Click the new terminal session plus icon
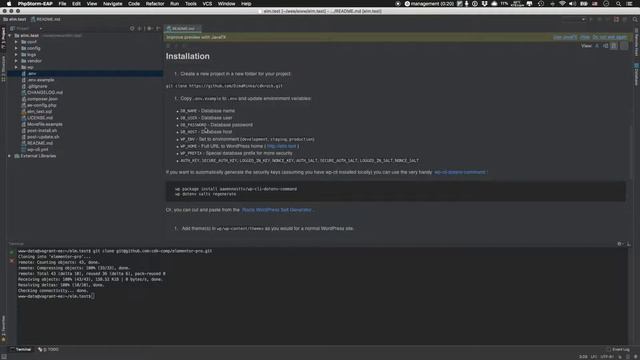The width and height of the screenshot is (640, 360). [x=12, y=253]
